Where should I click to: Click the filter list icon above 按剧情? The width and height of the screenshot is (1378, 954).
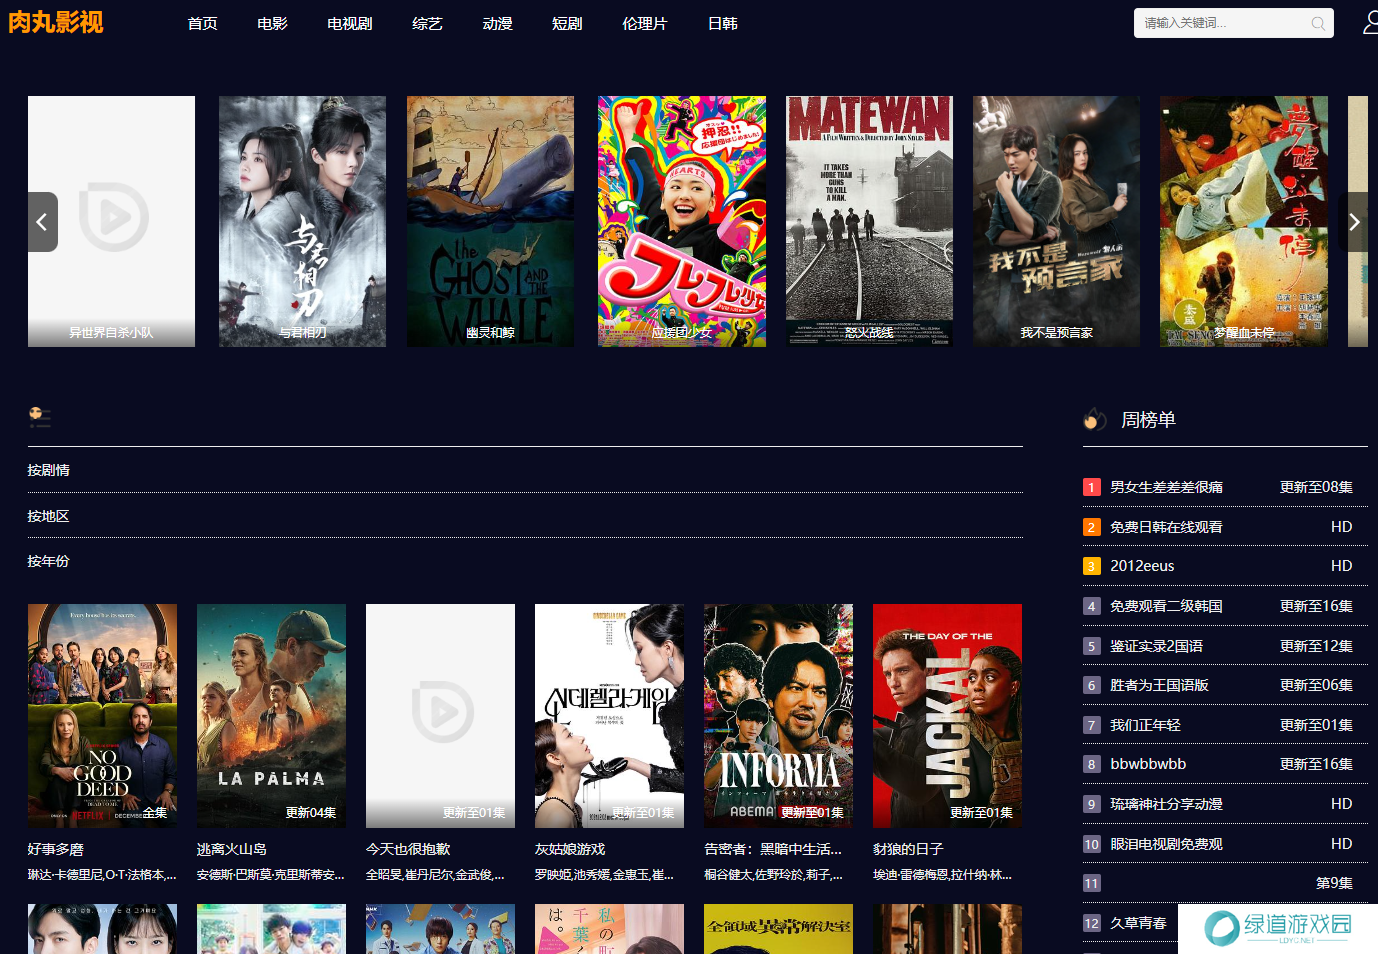(x=40, y=417)
